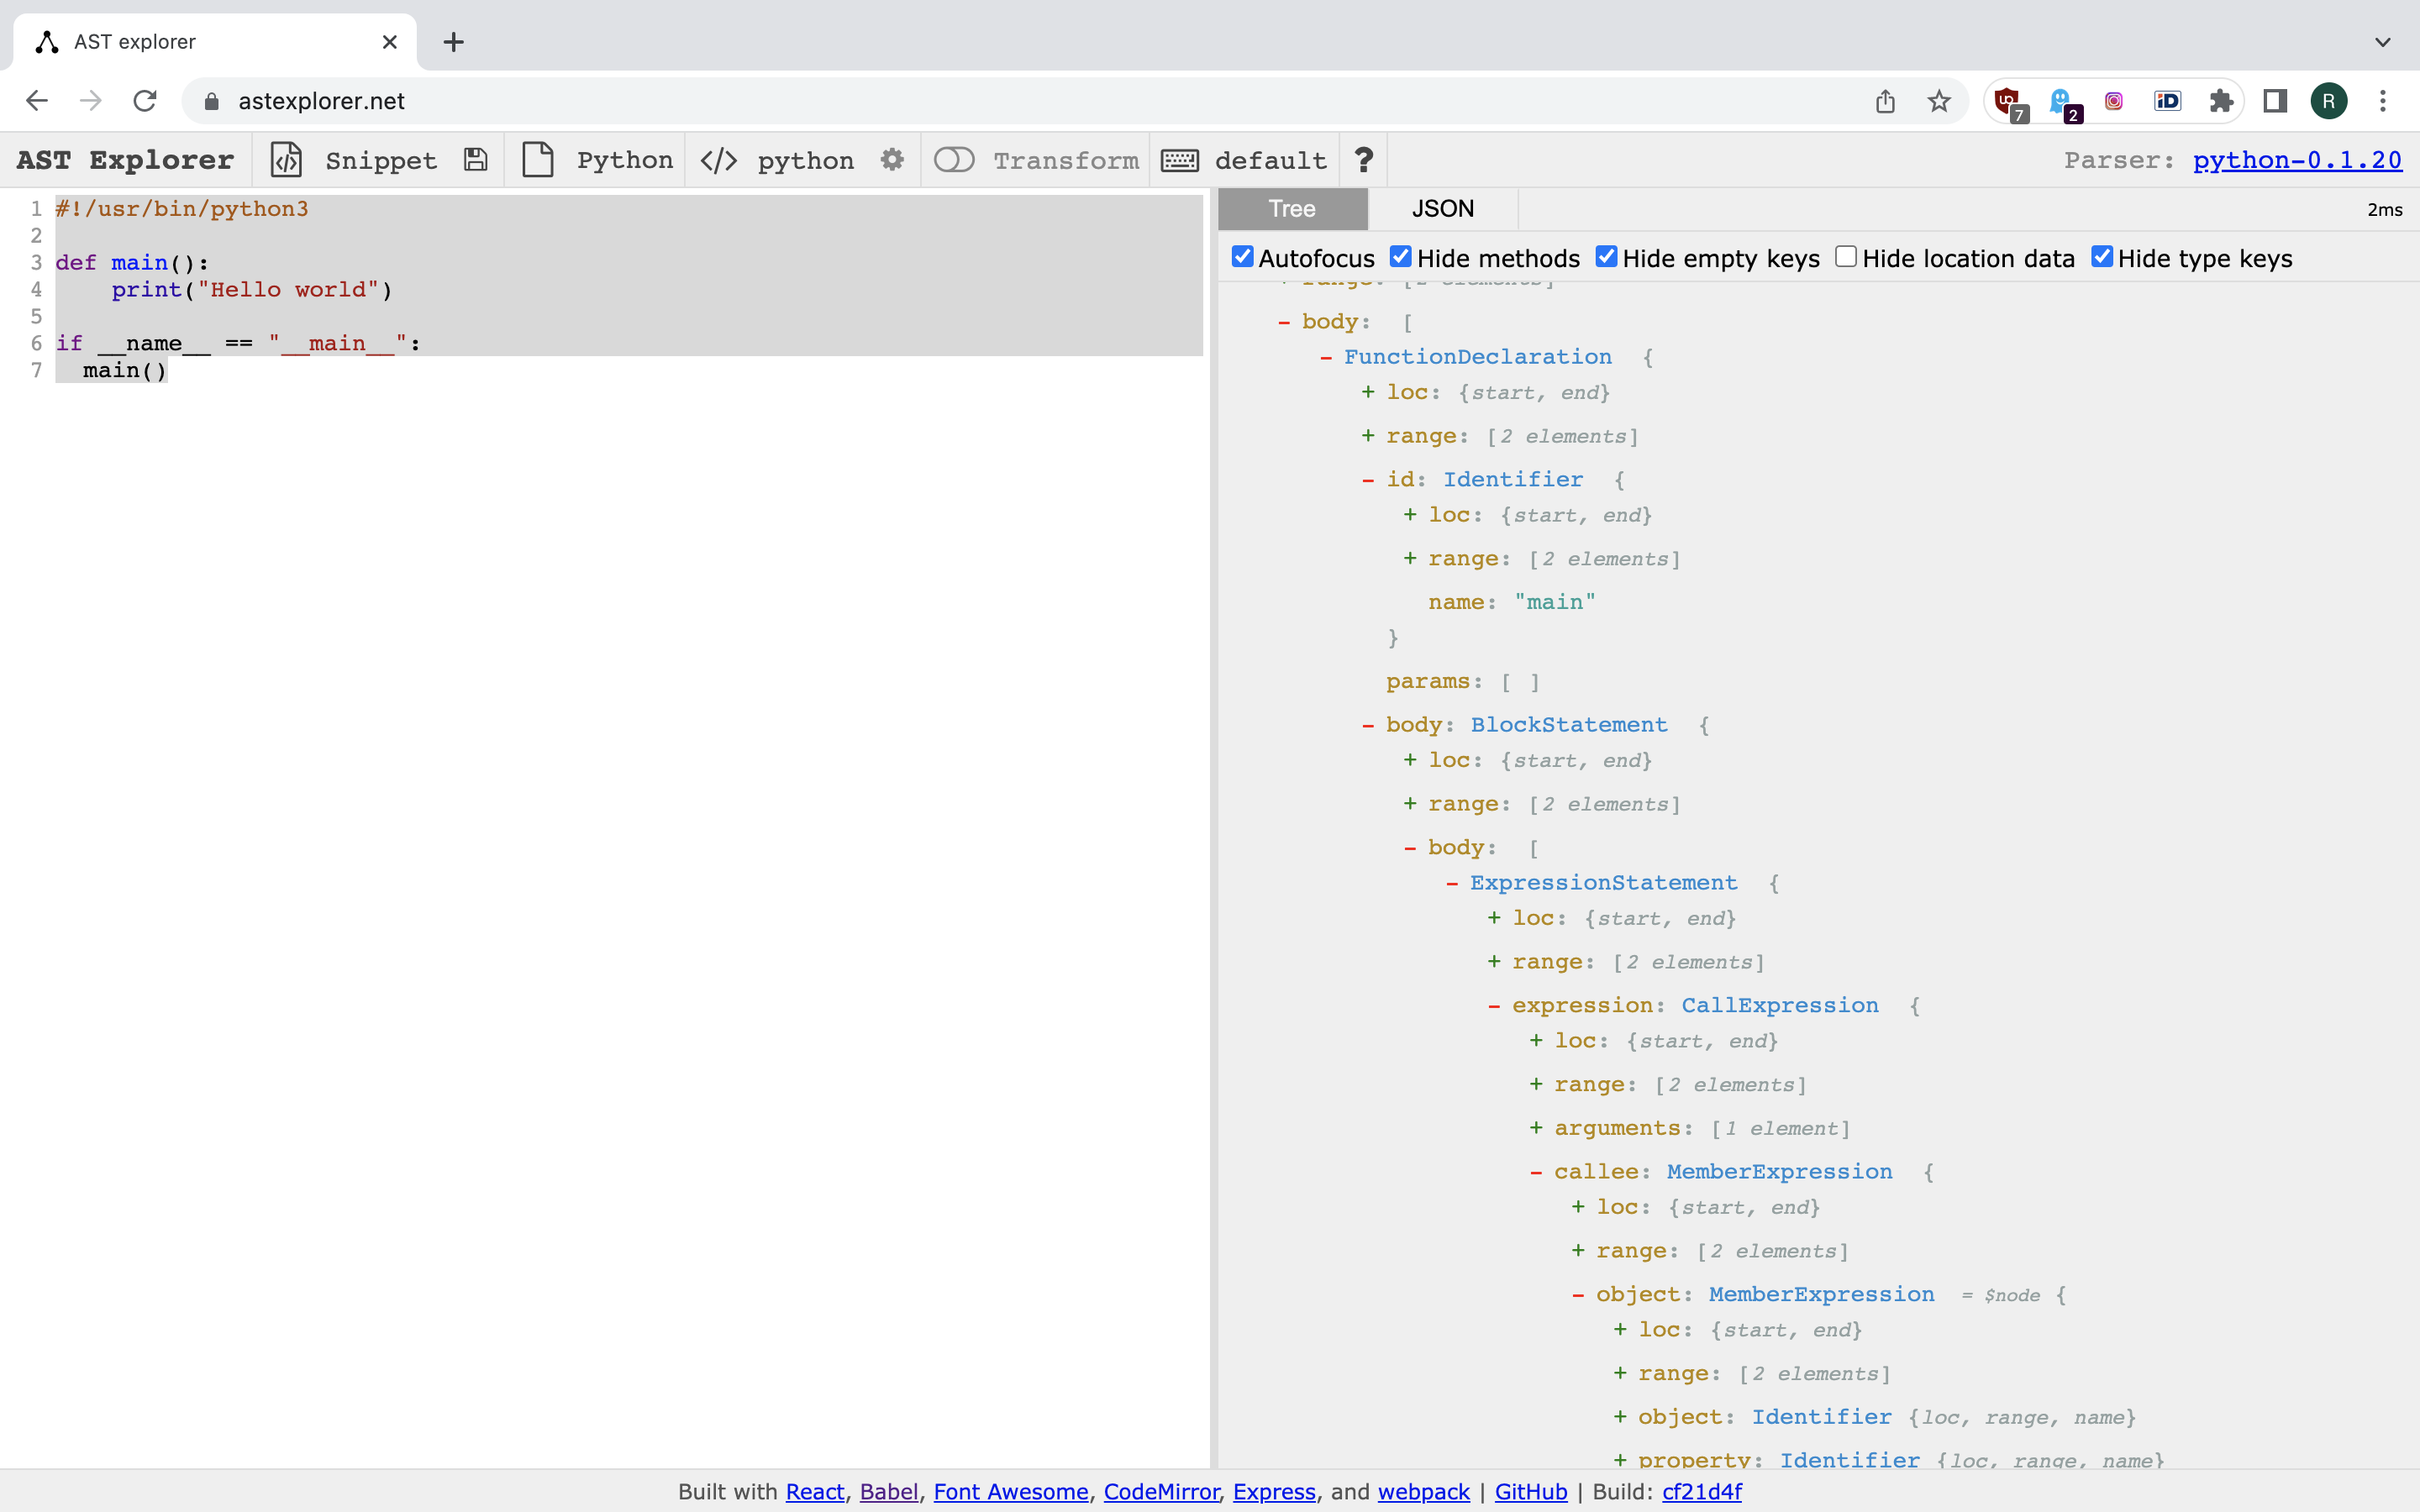
Task: Open the GitHub link in footer
Action: pos(1531,1491)
